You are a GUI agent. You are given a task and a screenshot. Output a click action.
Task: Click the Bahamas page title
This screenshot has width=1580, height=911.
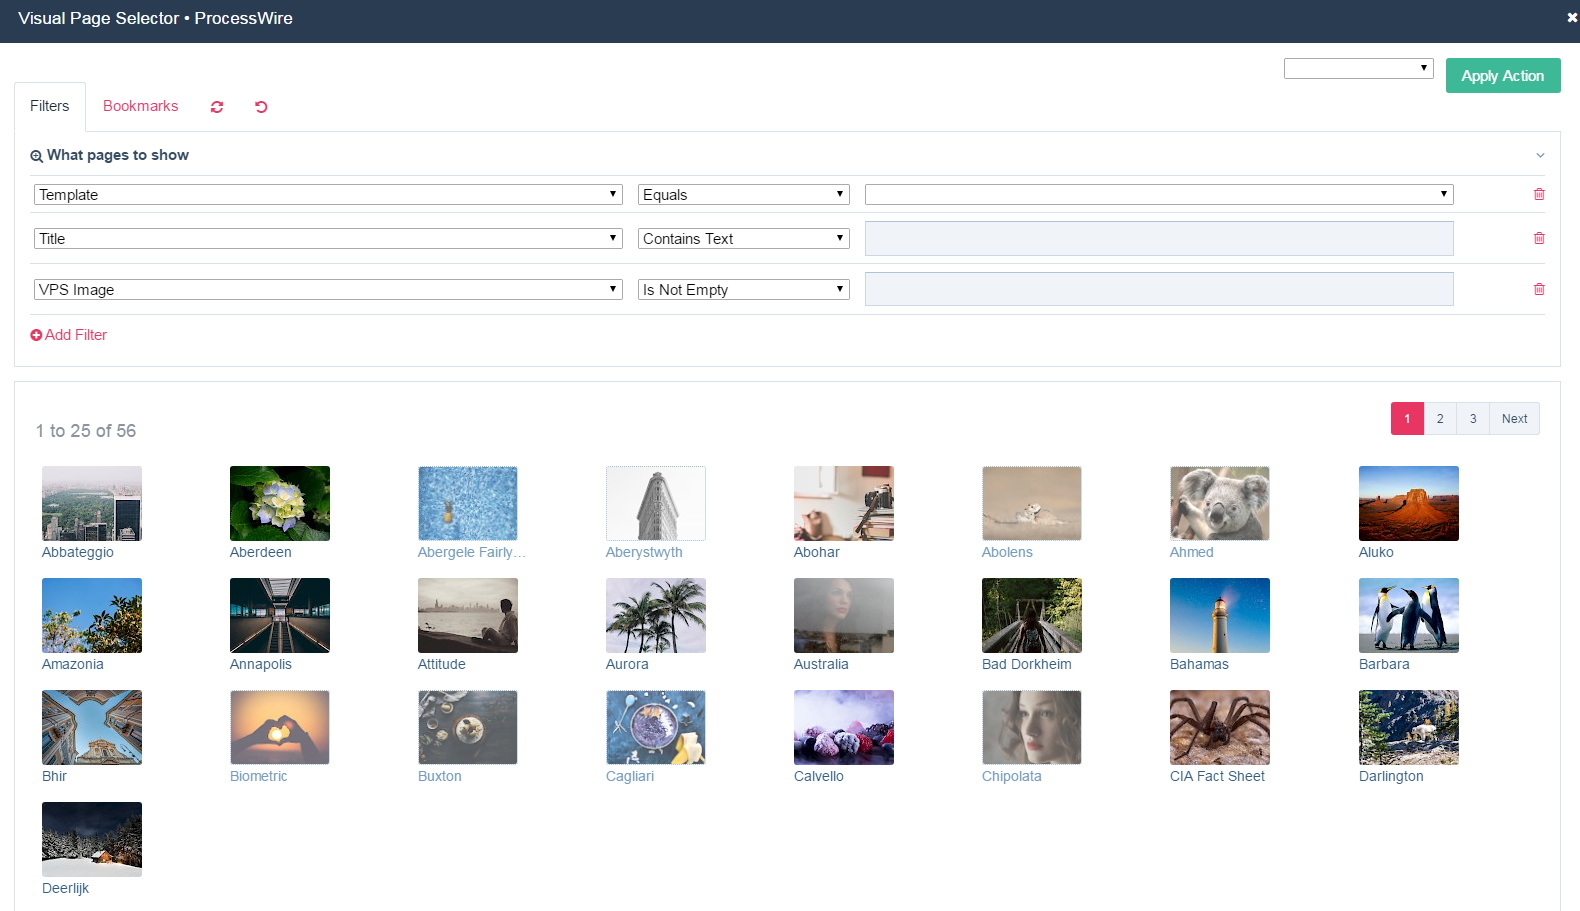pyautogui.click(x=1199, y=664)
